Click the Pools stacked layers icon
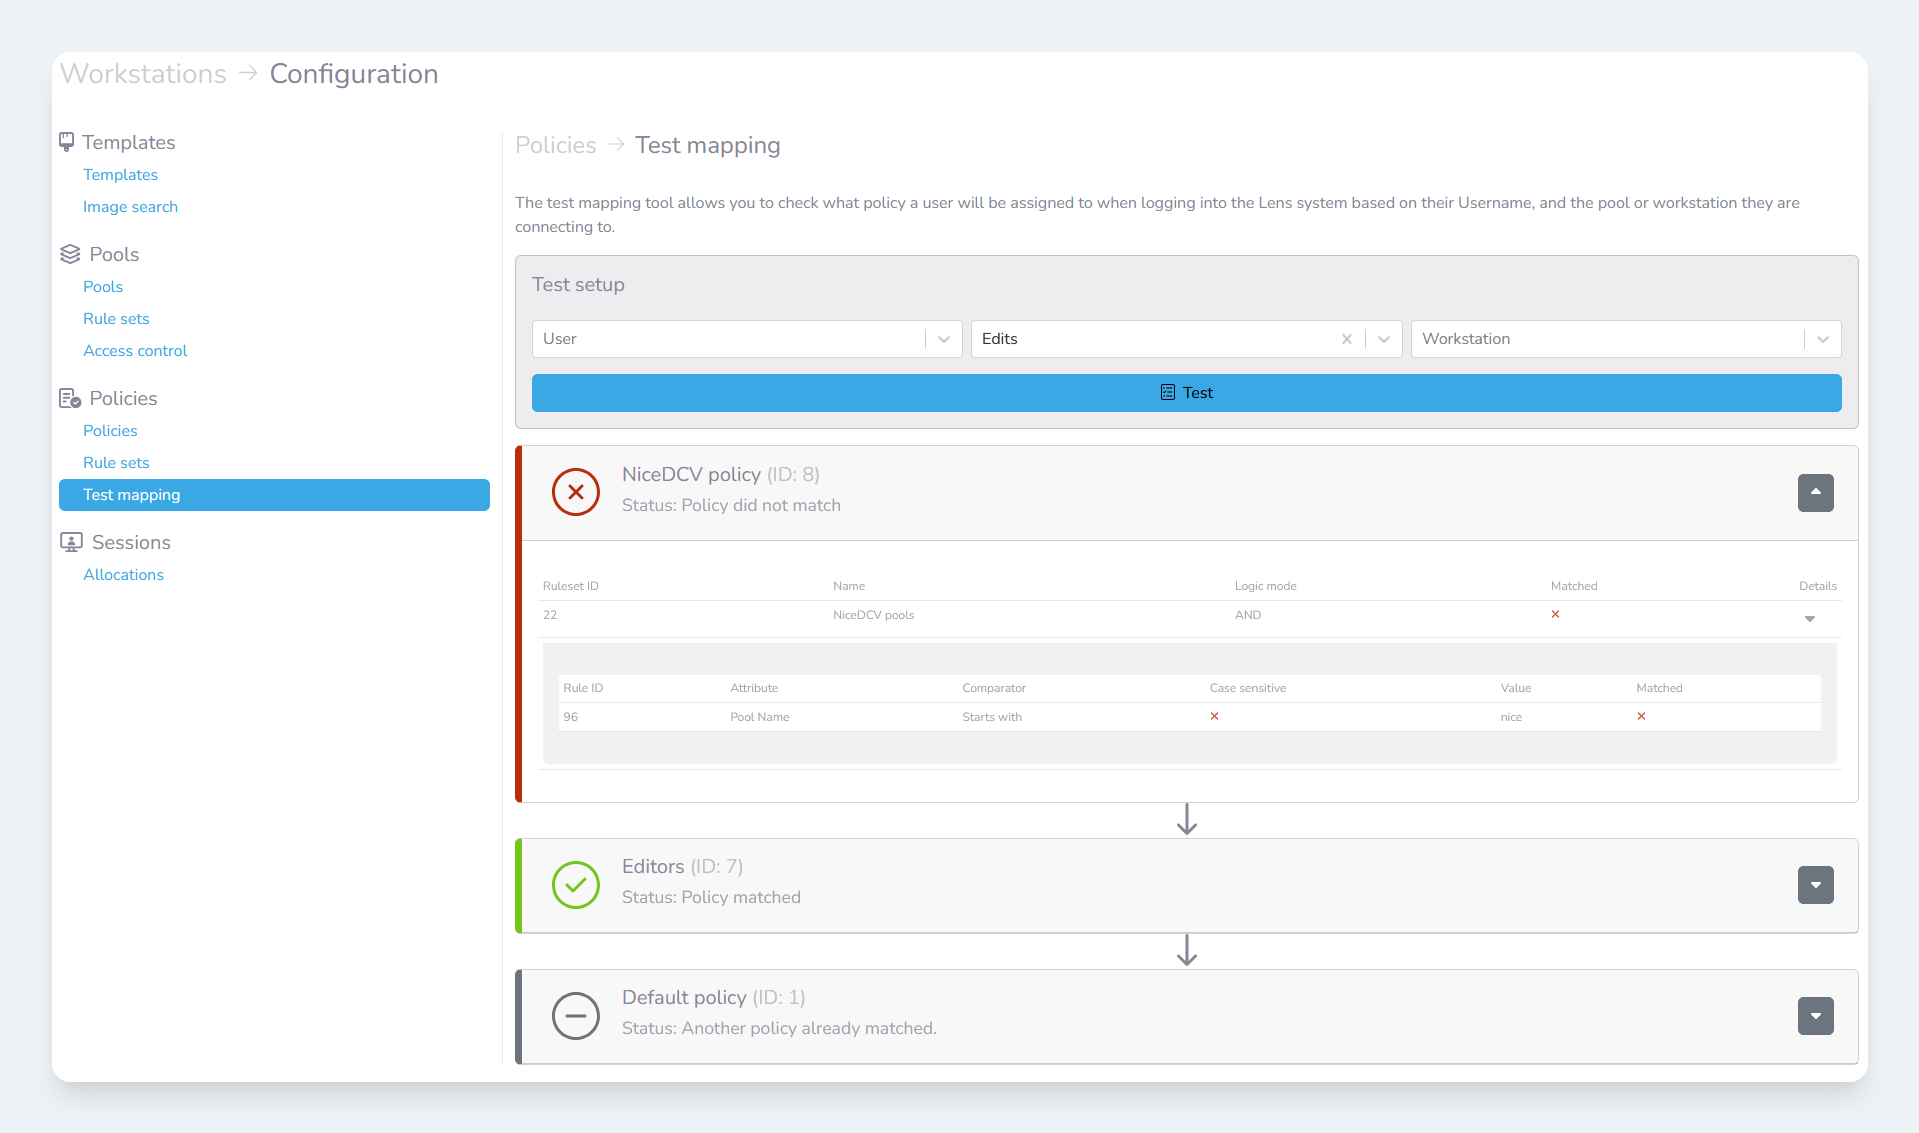Viewport: 1919px width, 1133px height. (x=70, y=254)
